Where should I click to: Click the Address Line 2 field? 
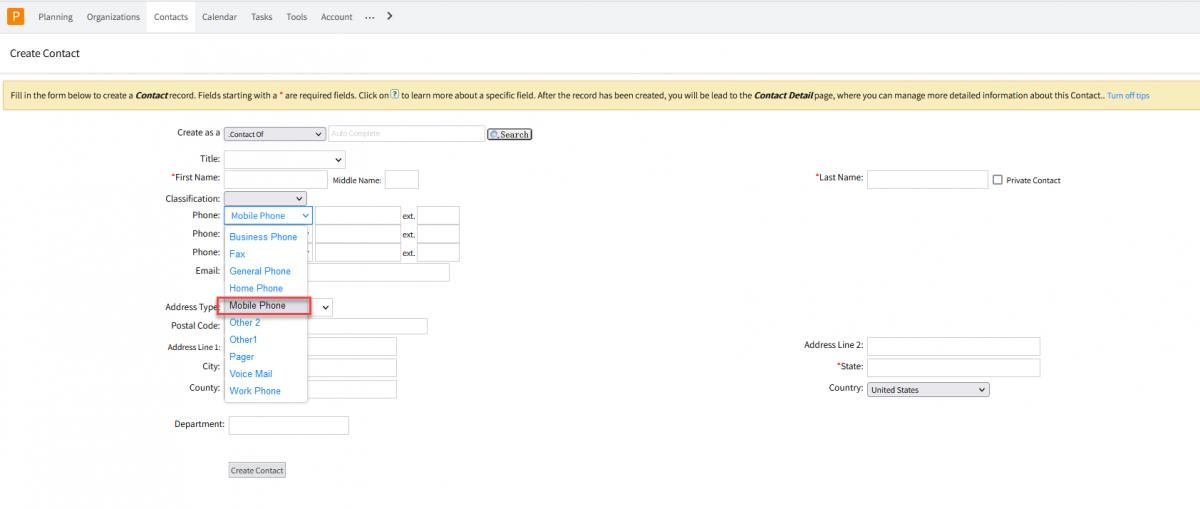[954, 346]
